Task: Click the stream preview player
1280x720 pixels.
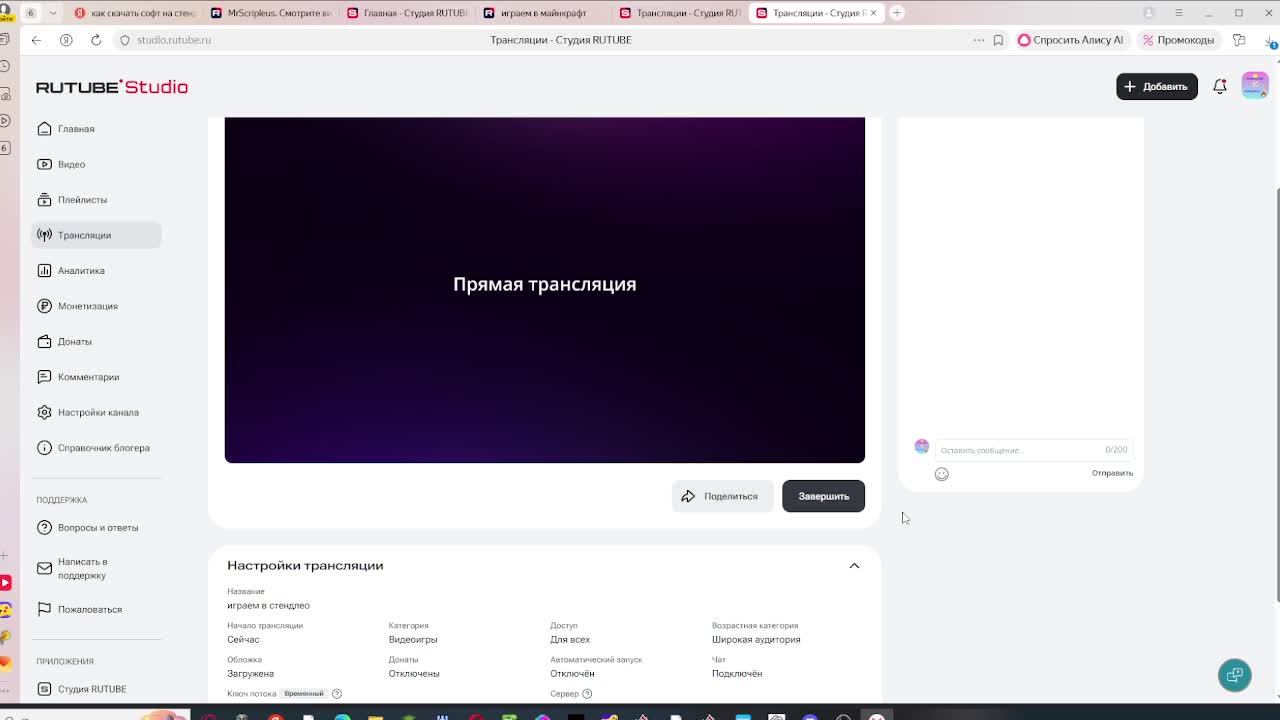Action: (544, 290)
